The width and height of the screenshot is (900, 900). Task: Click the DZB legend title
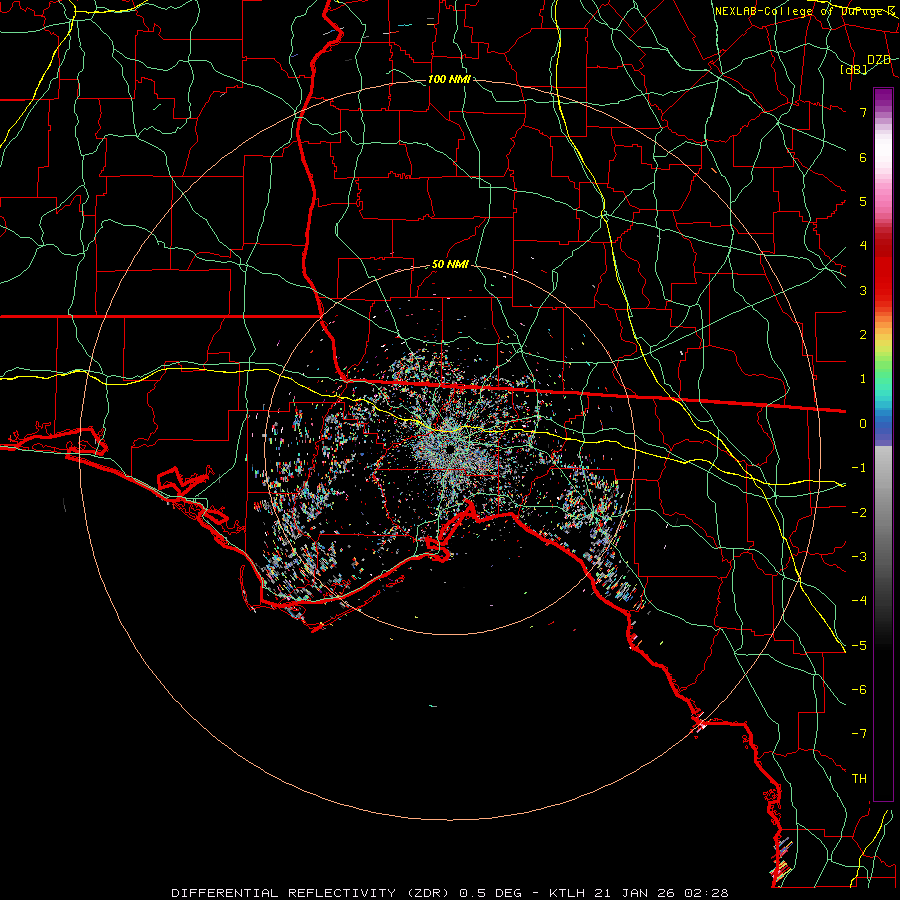[879, 60]
